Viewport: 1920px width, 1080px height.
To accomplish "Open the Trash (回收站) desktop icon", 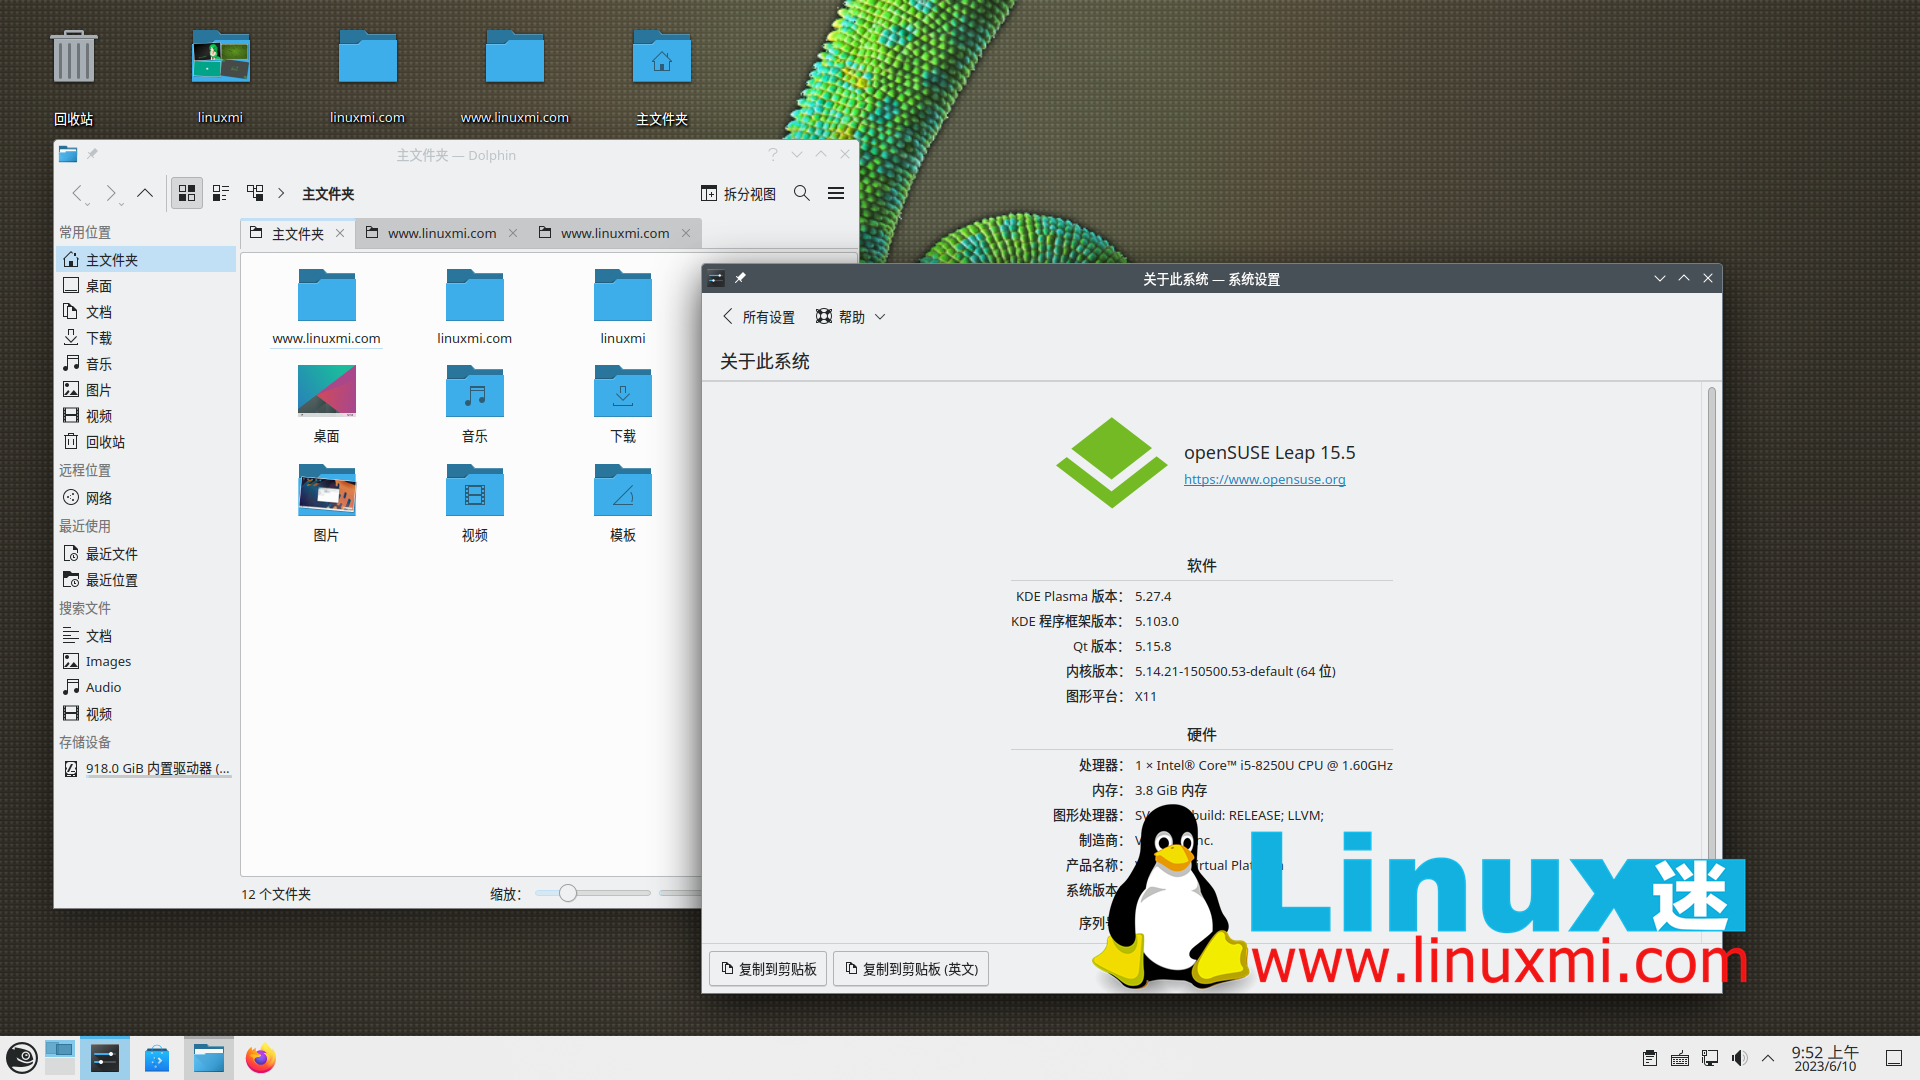I will click(x=73, y=75).
